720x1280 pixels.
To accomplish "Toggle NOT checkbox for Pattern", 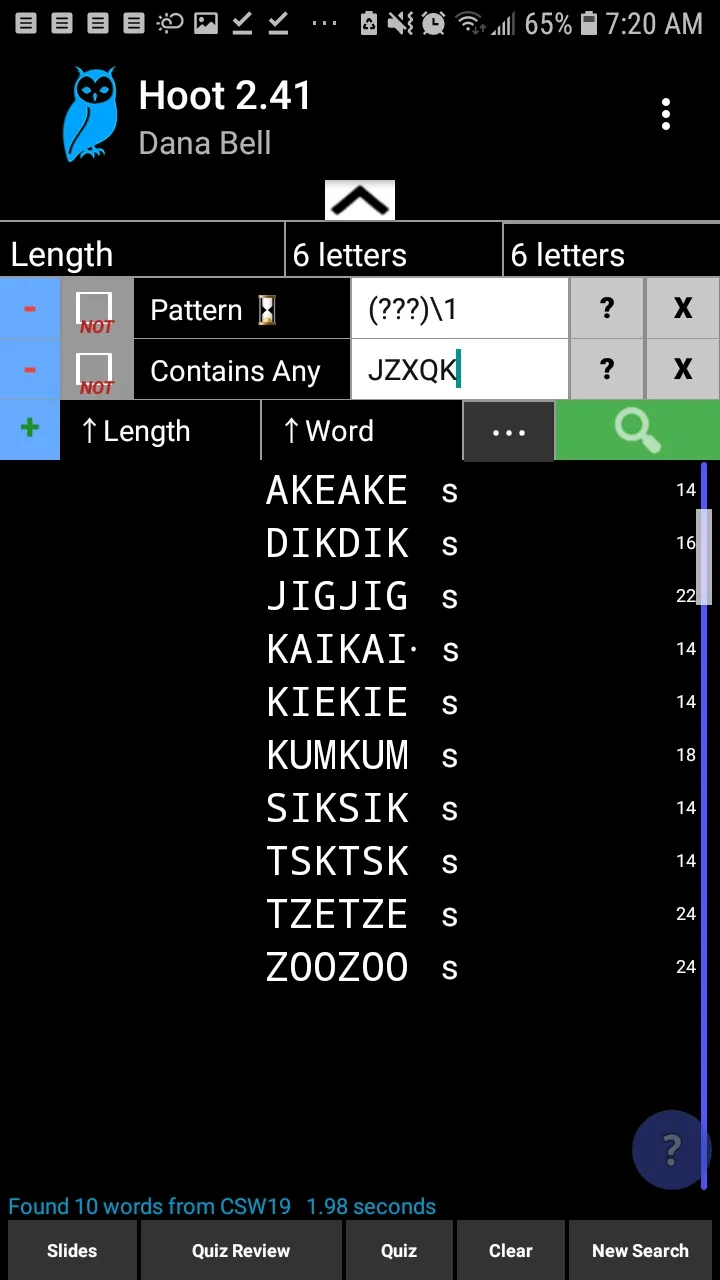I will (96, 309).
